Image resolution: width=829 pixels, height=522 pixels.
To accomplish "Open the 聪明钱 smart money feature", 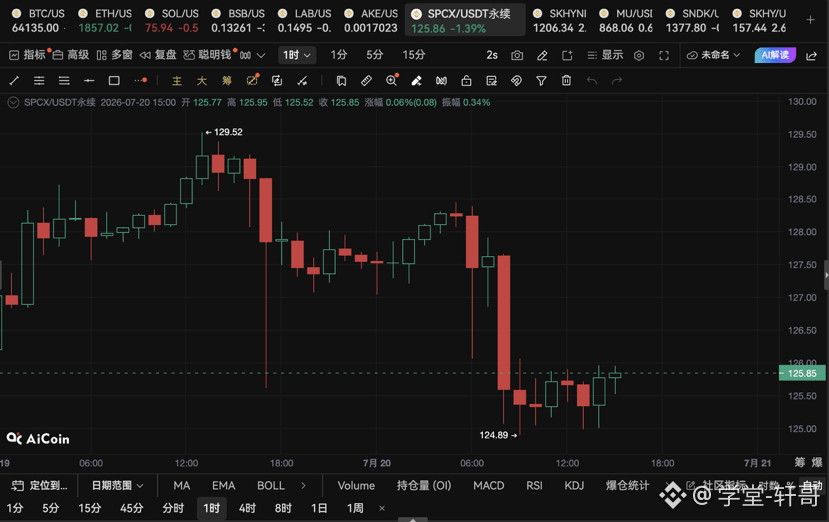I will 208,54.
